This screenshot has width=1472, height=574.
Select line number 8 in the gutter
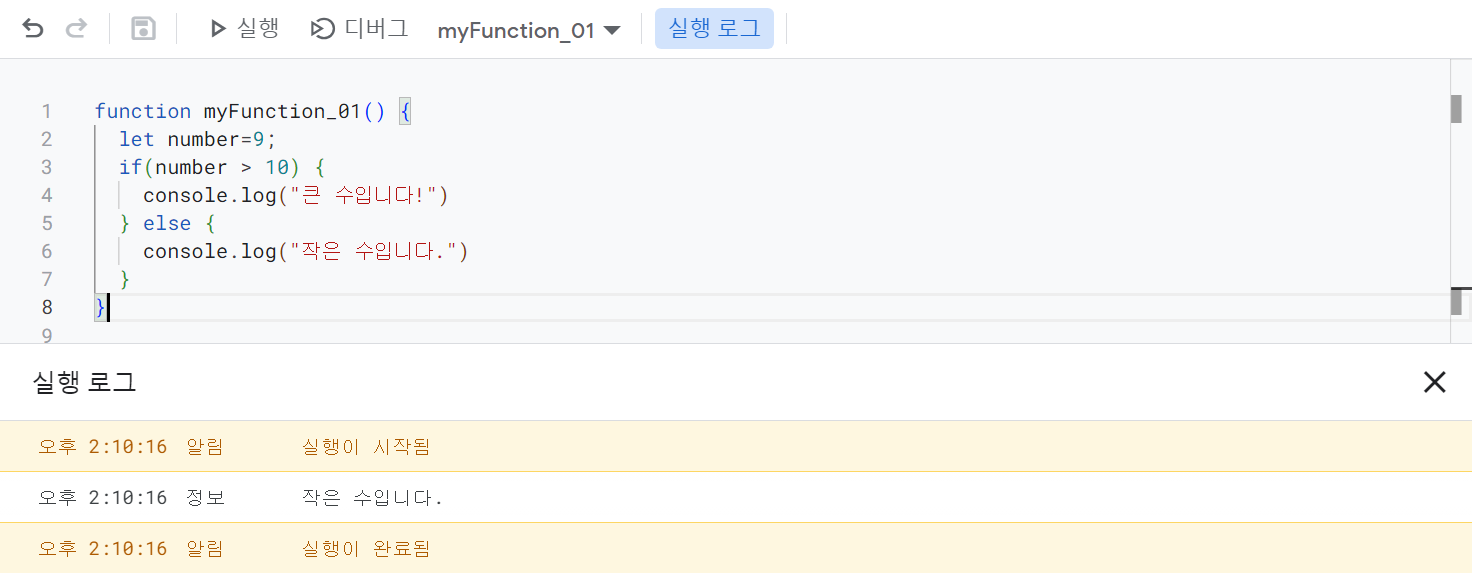(x=46, y=307)
